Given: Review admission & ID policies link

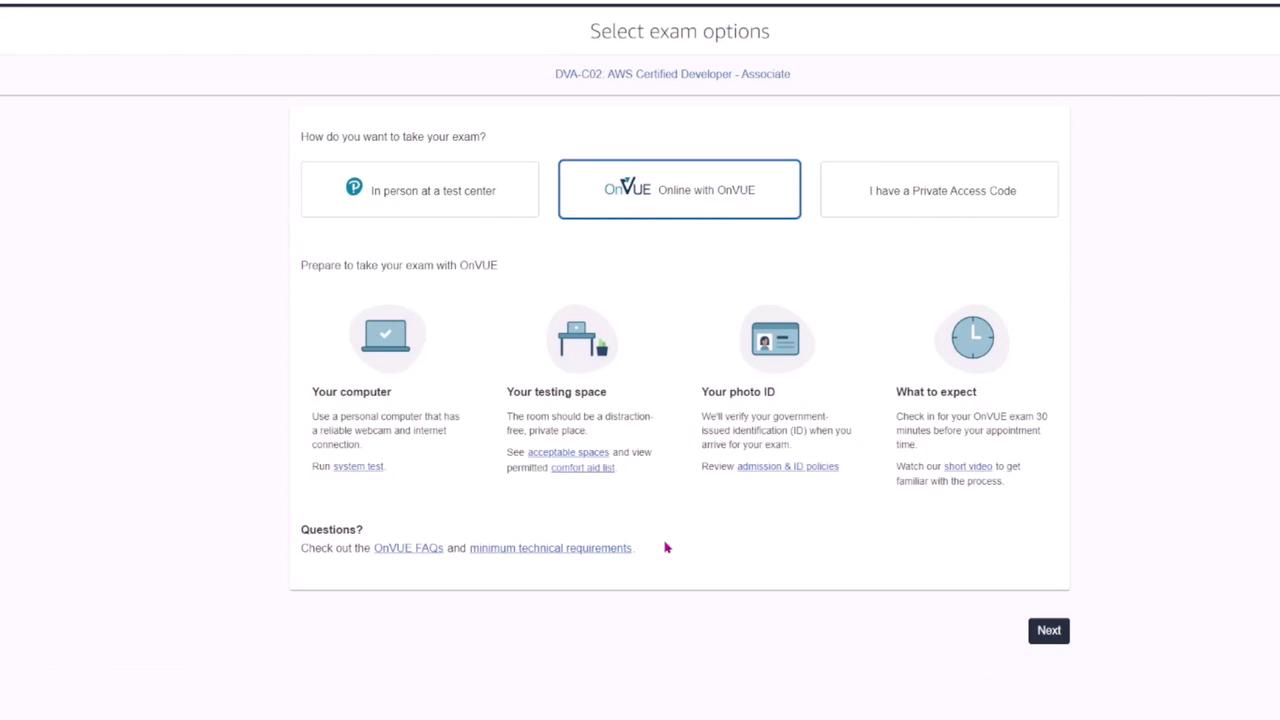Looking at the screenshot, I should [x=788, y=466].
